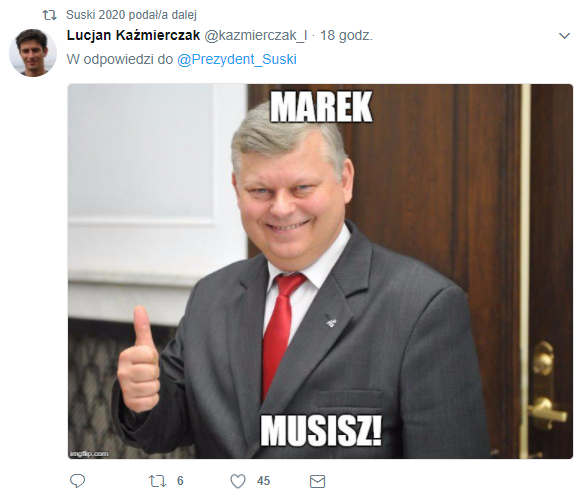Expand the tweet options chevron menu
Viewport: 584px width, 497px height.
(x=565, y=36)
